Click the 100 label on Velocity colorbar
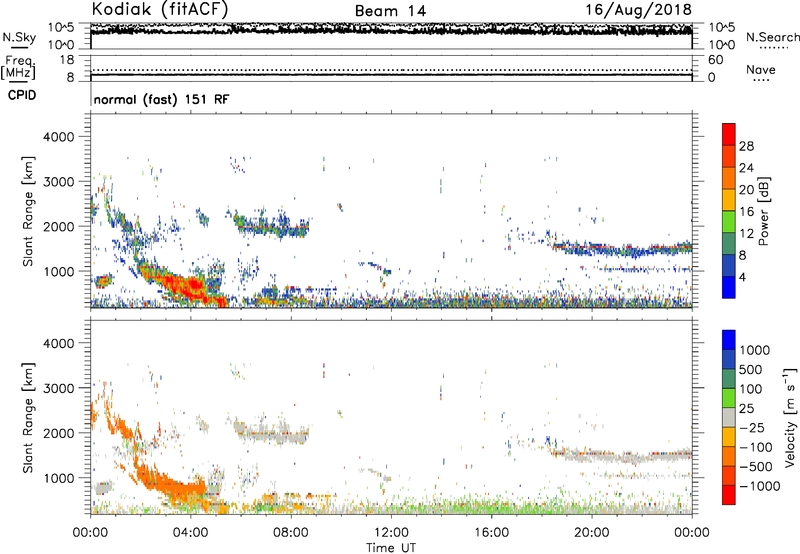 750,389
